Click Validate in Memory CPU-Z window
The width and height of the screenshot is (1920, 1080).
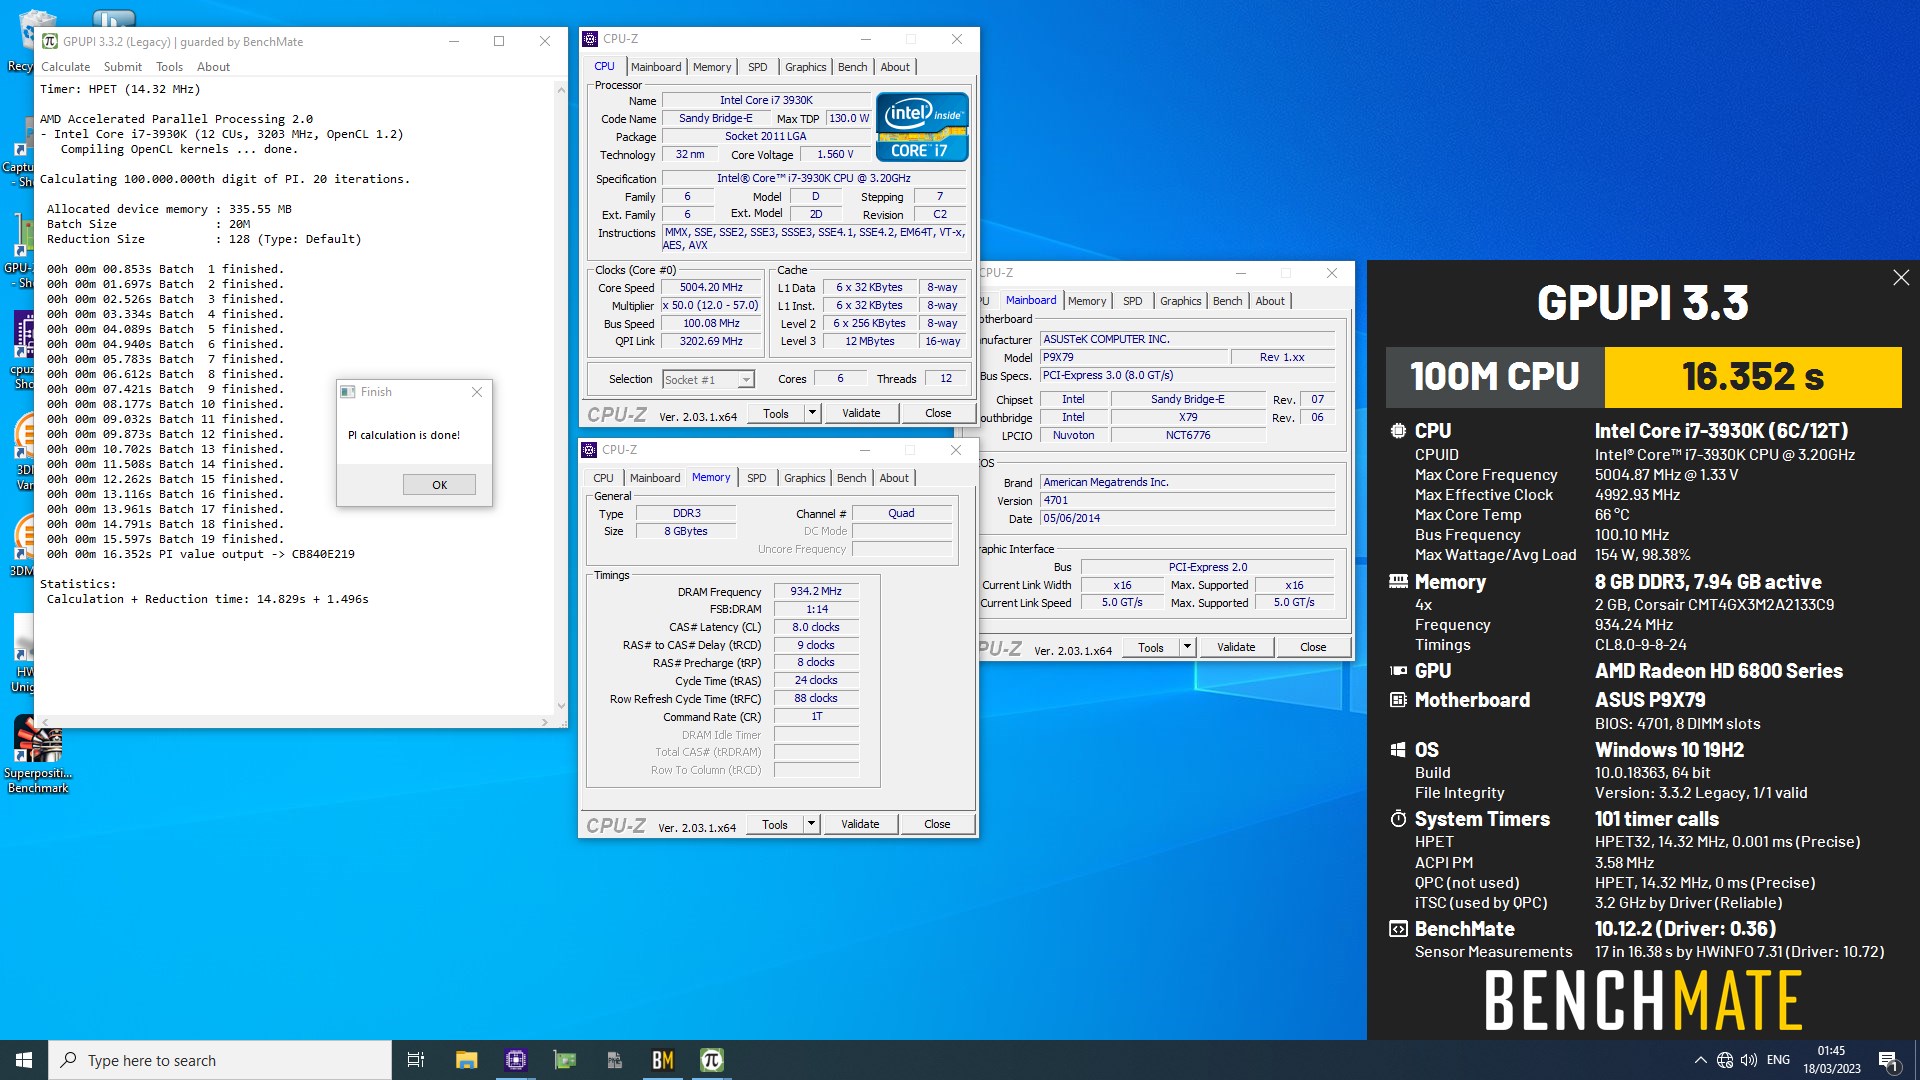point(860,824)
